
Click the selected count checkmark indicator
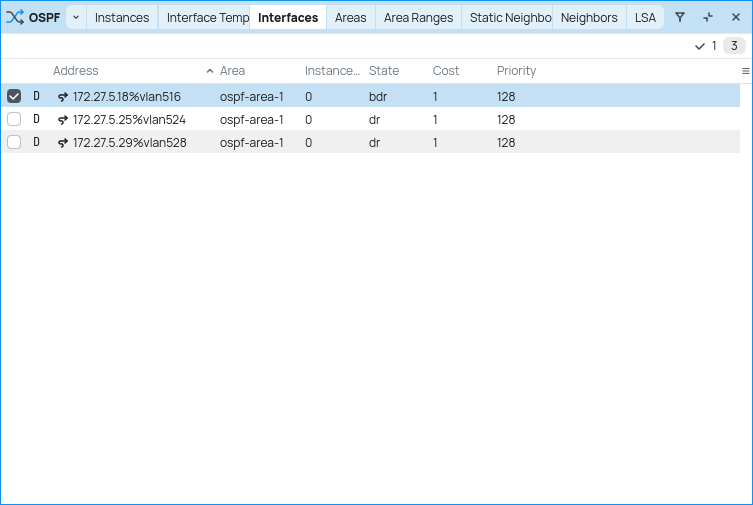[x=705, y=46]
